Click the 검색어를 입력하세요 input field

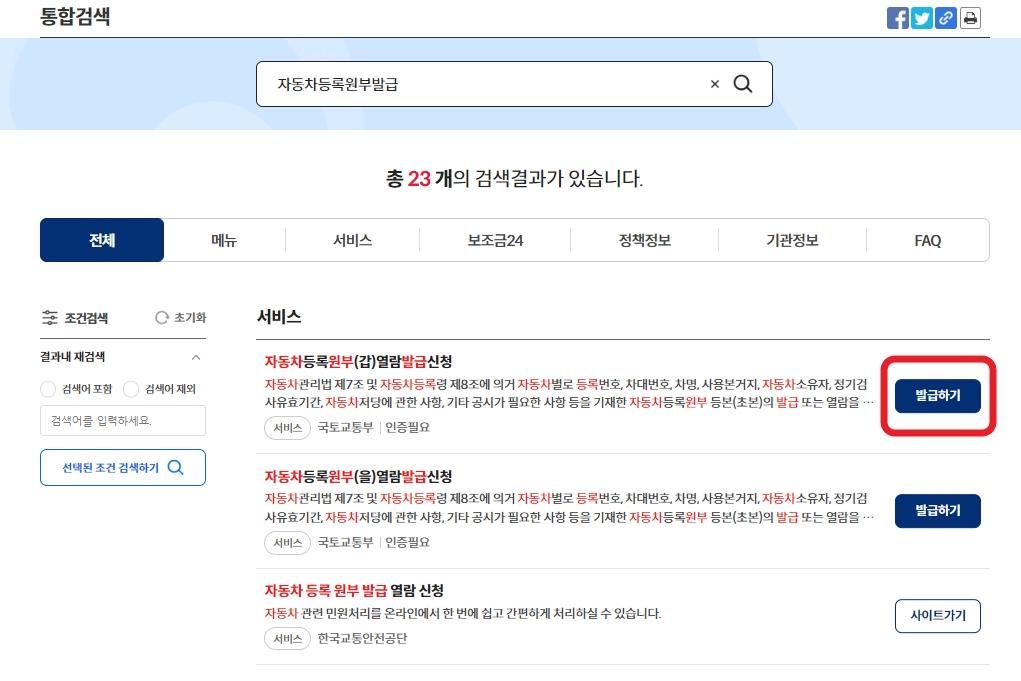click(x=122, y=420)
